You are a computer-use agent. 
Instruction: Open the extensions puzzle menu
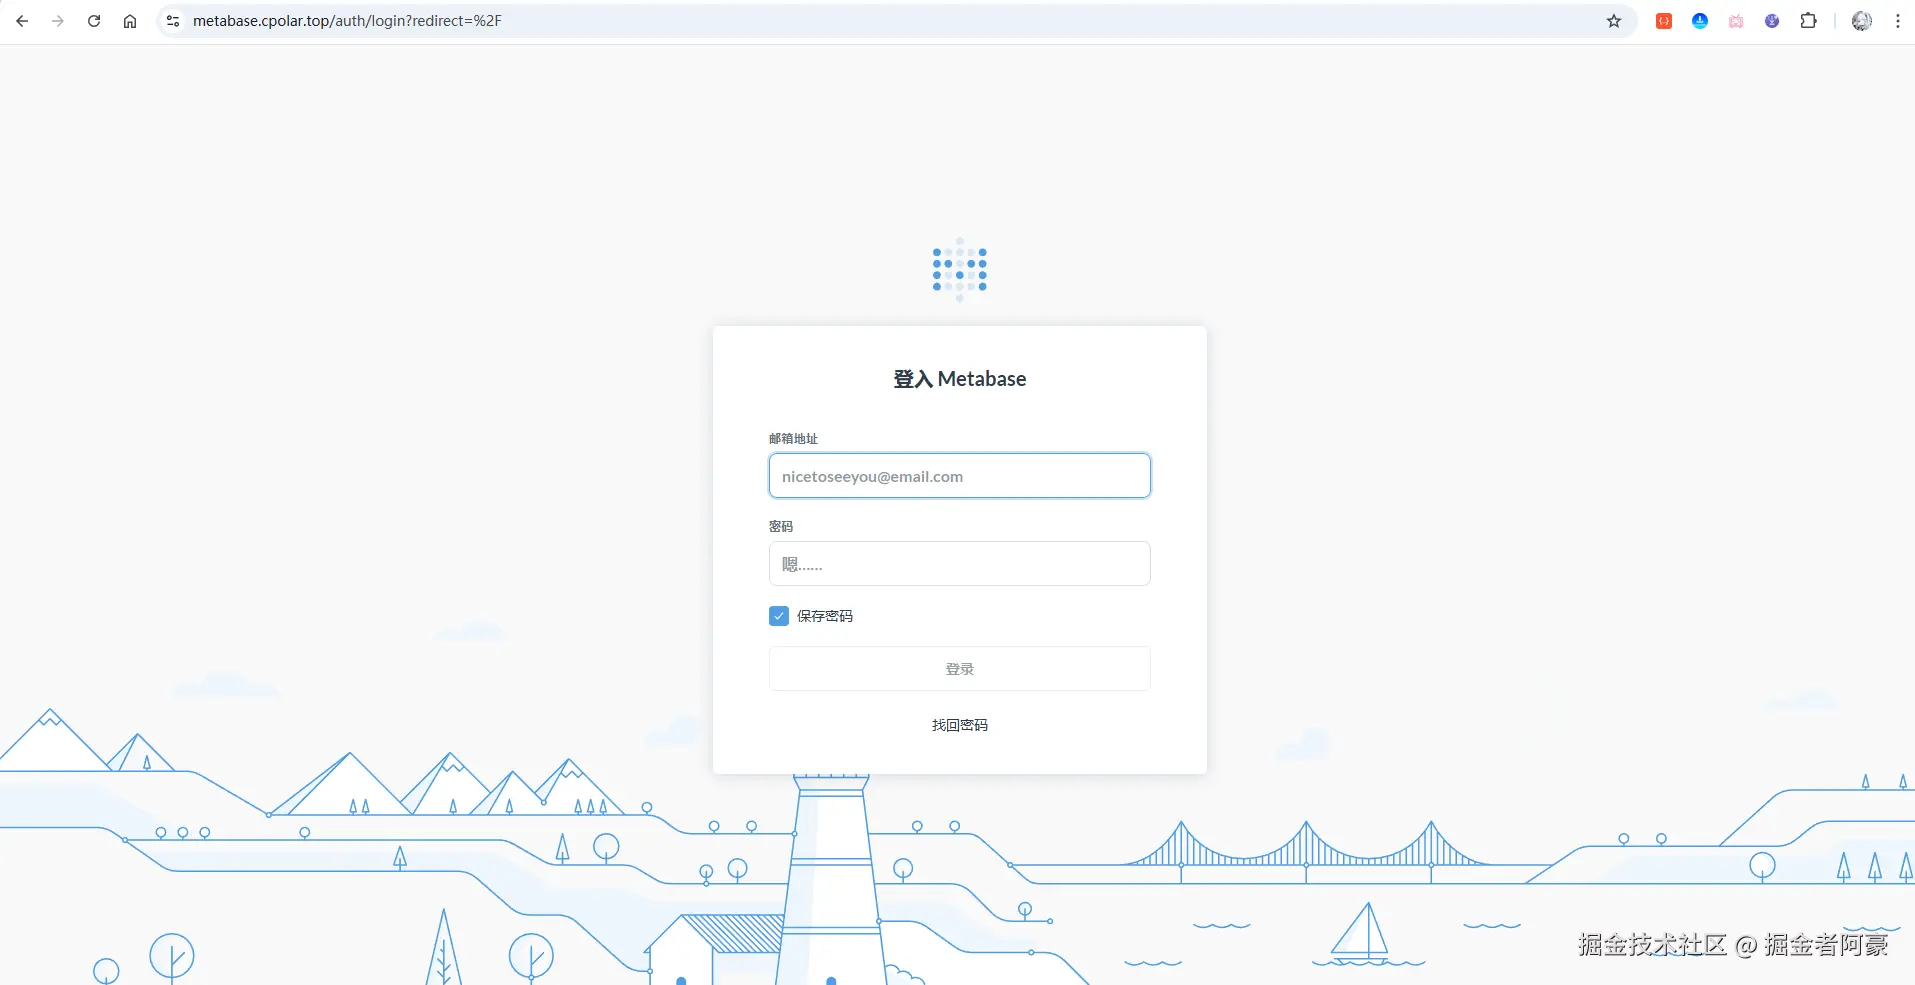click(1808, 21)
